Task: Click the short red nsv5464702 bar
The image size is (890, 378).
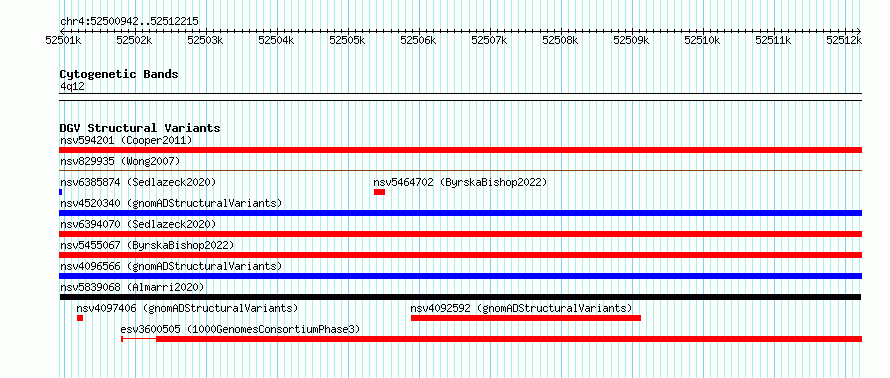Action: pos(379,192)
